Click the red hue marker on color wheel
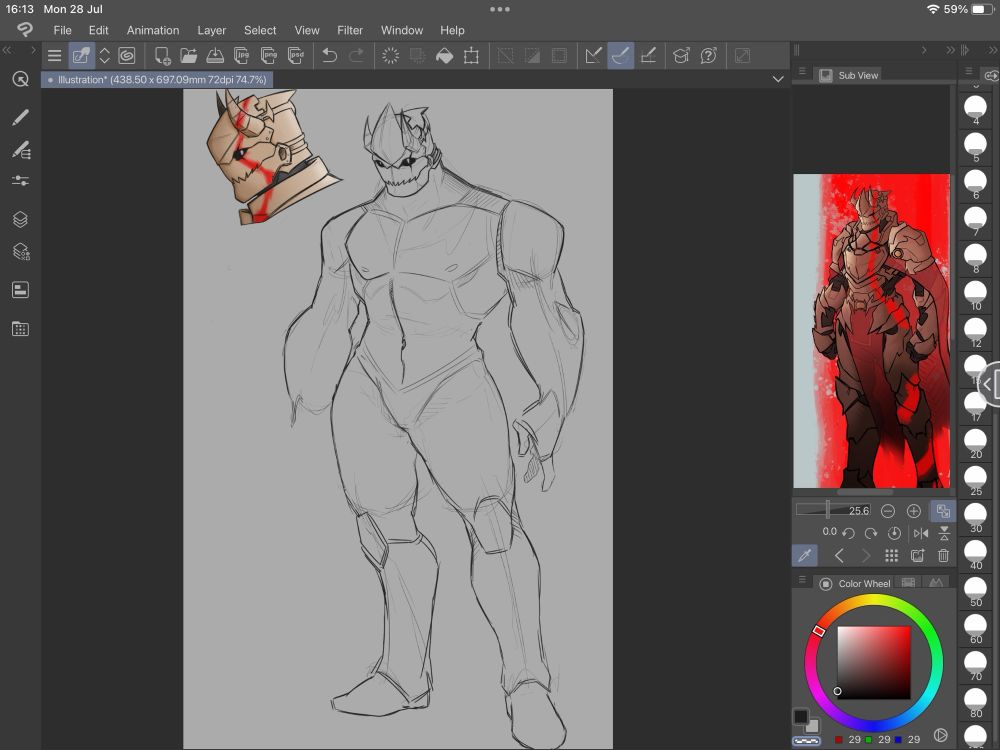Screen dimensions: 1000x750 point(819,631)
